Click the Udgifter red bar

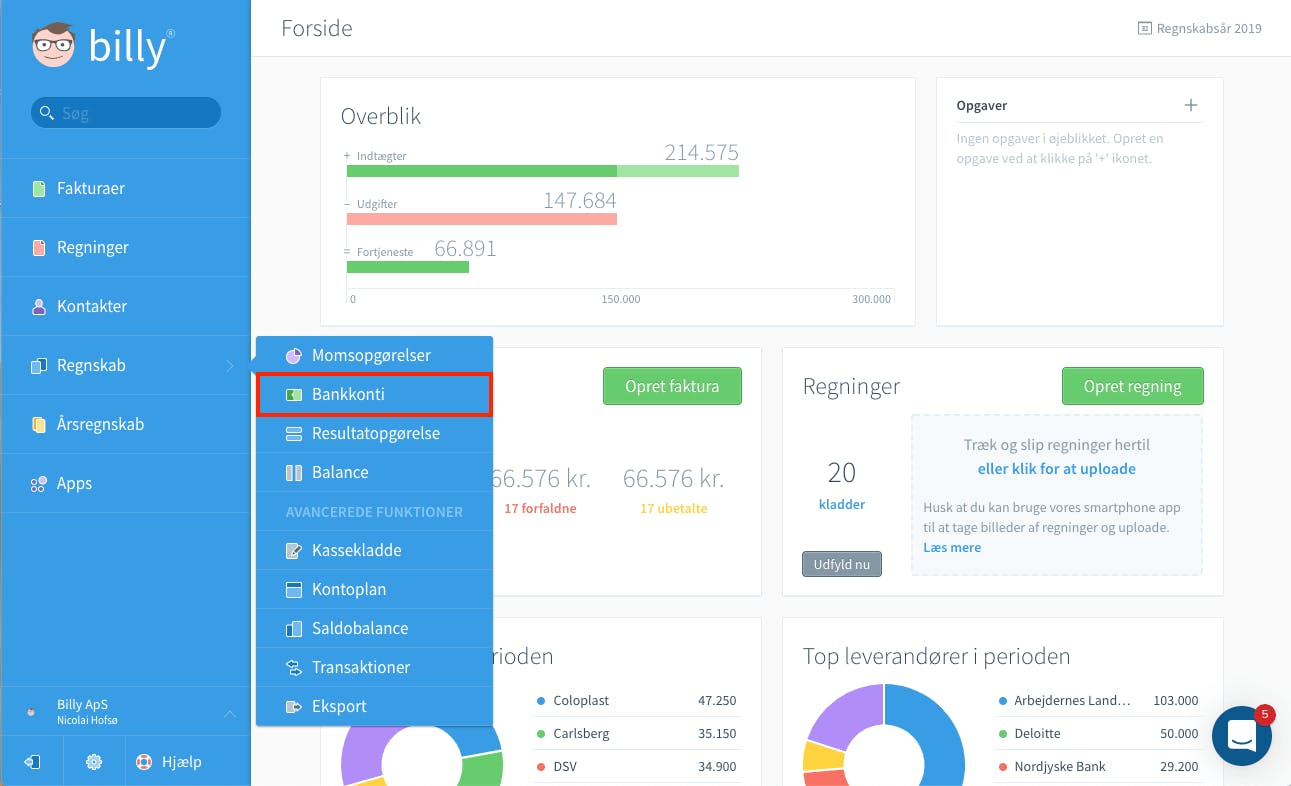[482, 219]
